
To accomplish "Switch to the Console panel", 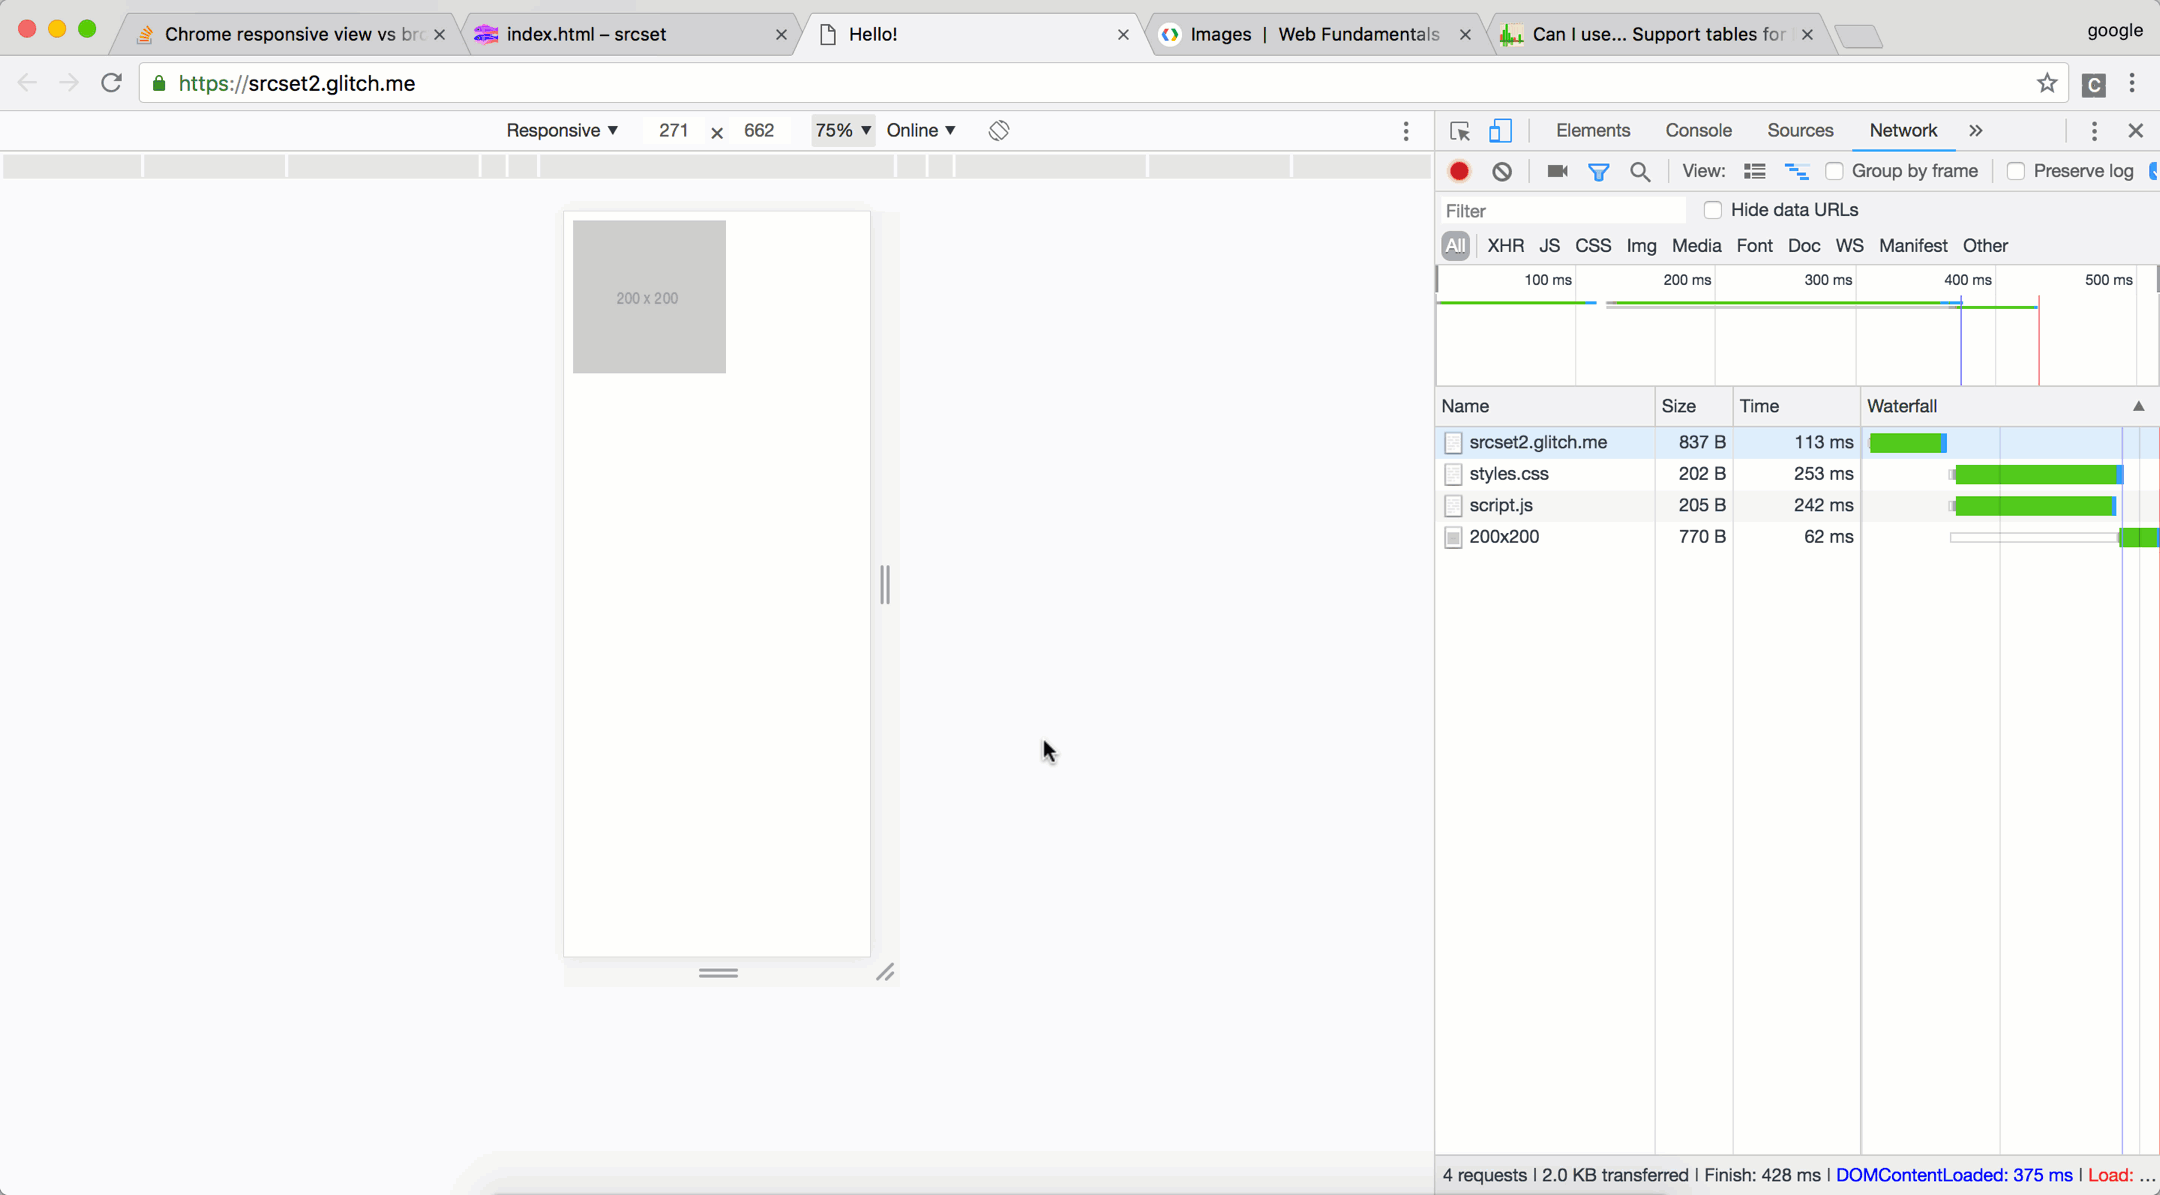I will (1697, 130).
